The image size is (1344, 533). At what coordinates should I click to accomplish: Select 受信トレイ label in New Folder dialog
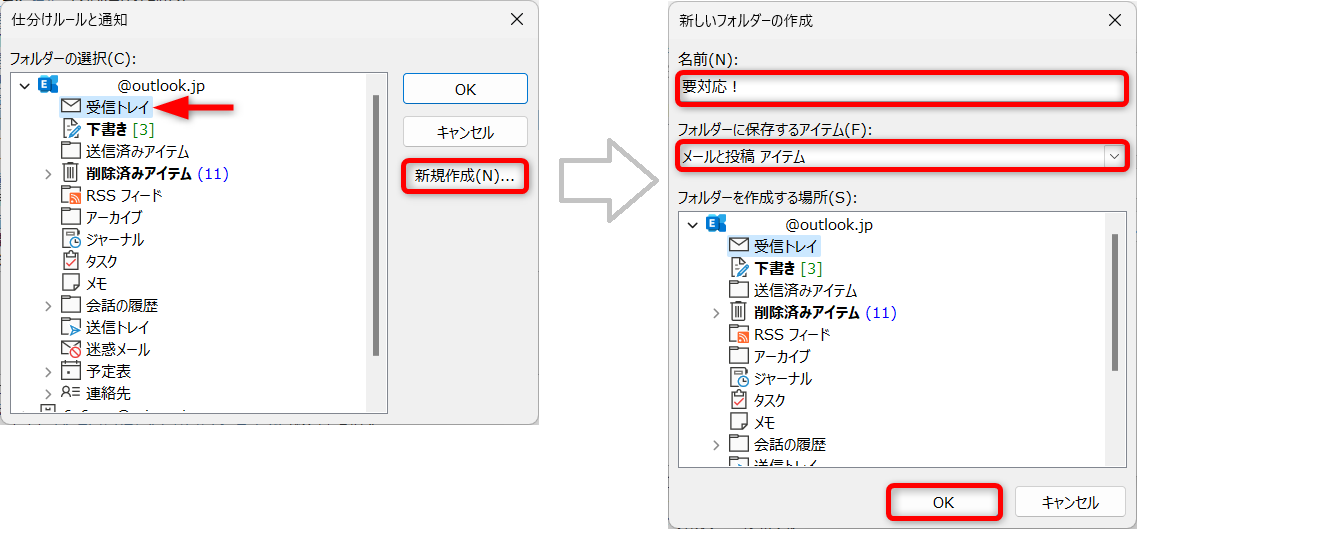click(x=786, y=246)
